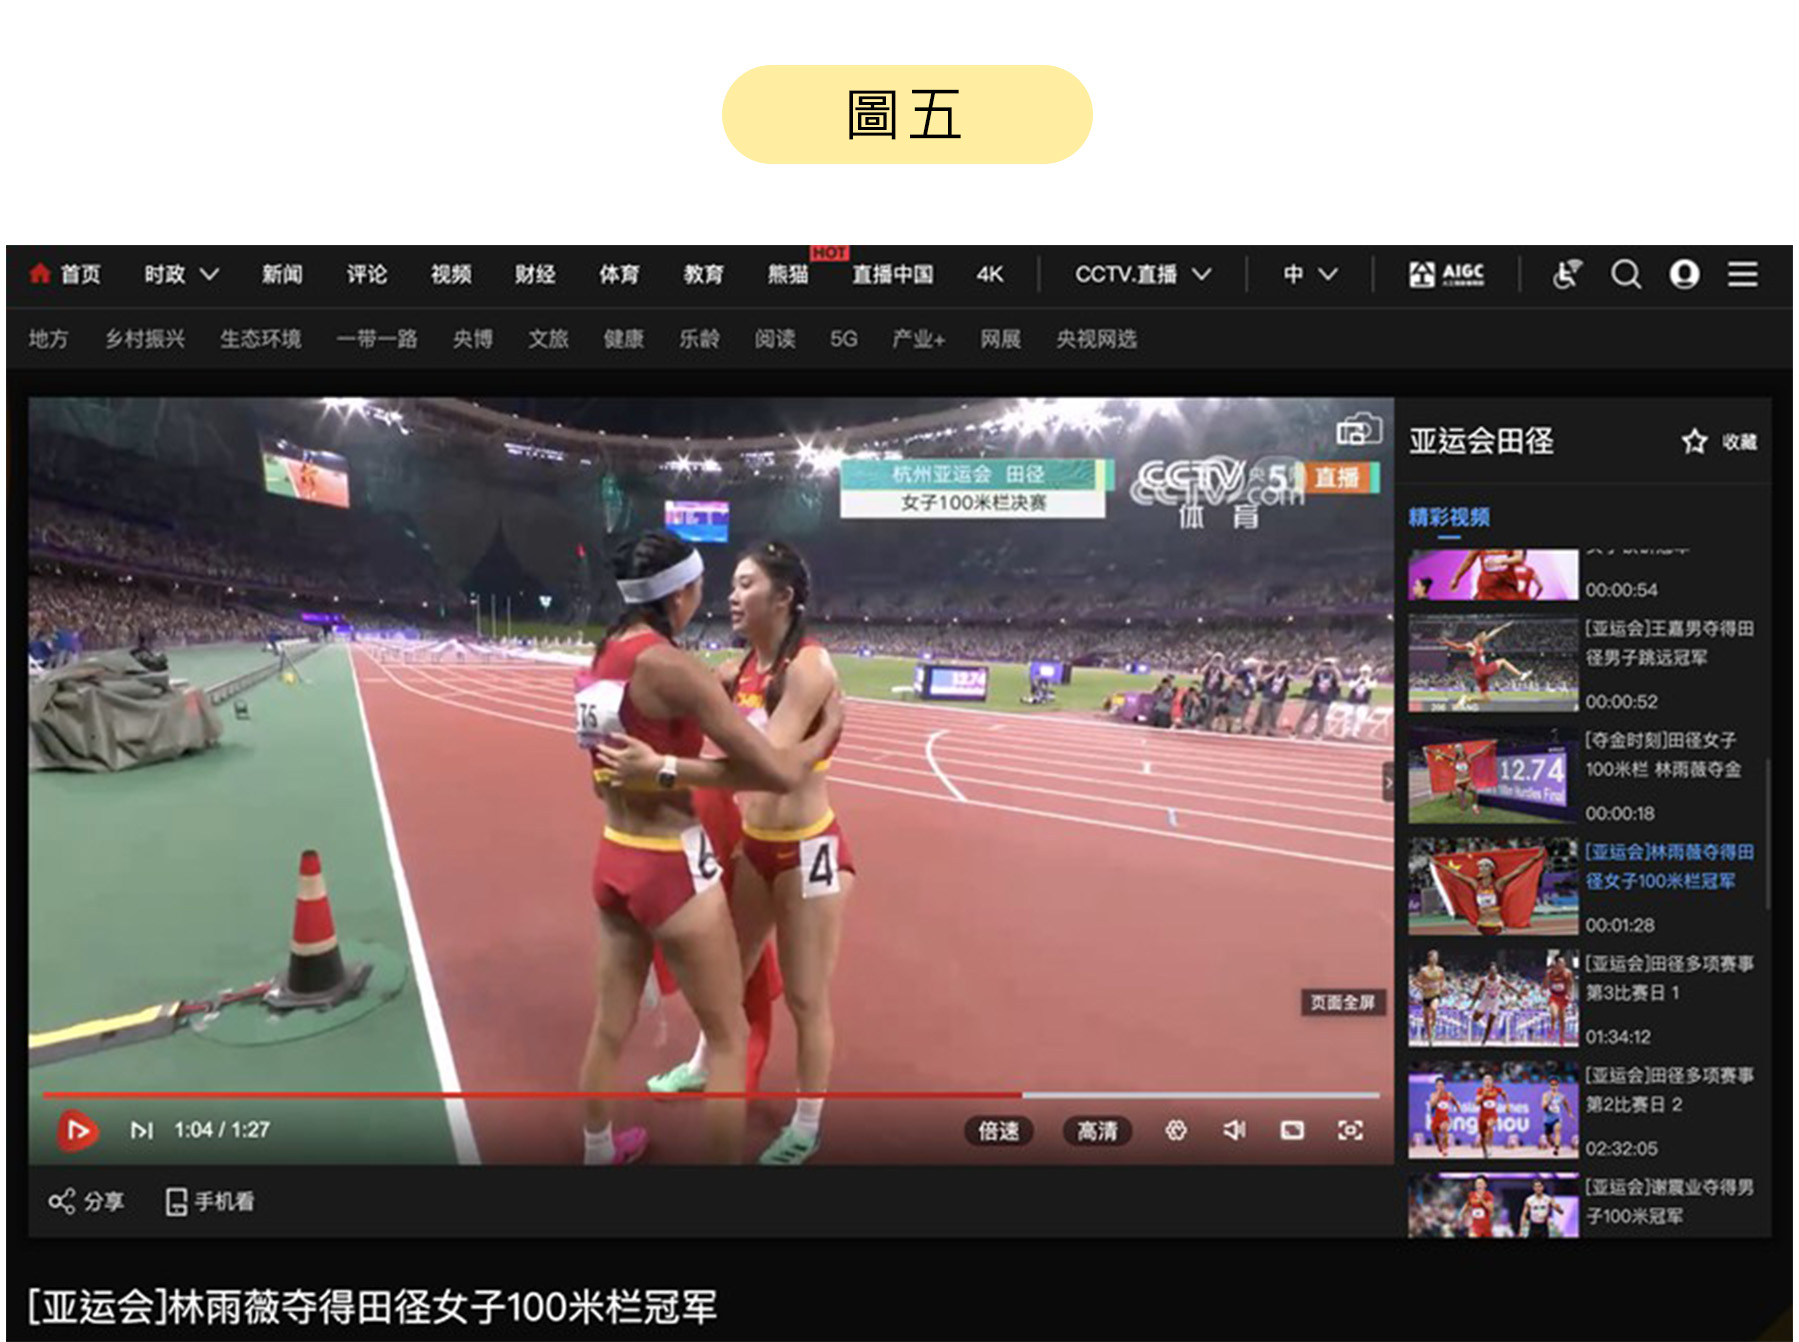Go to the 阅读 link
The width and height of the screenshot is (1799, 1342).
(x=775, y=339)
